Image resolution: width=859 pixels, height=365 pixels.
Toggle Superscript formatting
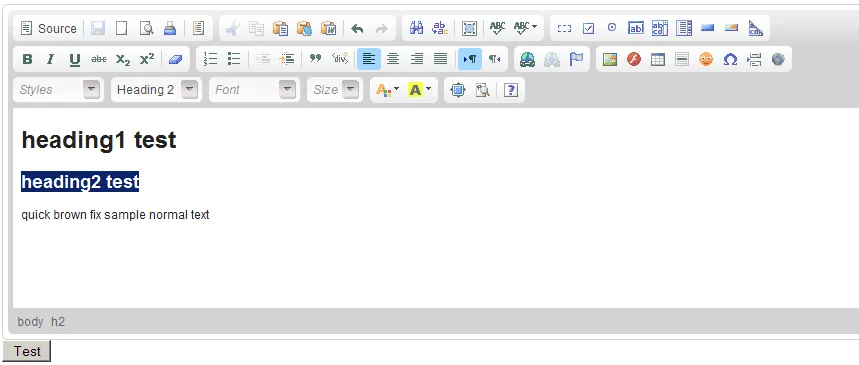[147, 59]
